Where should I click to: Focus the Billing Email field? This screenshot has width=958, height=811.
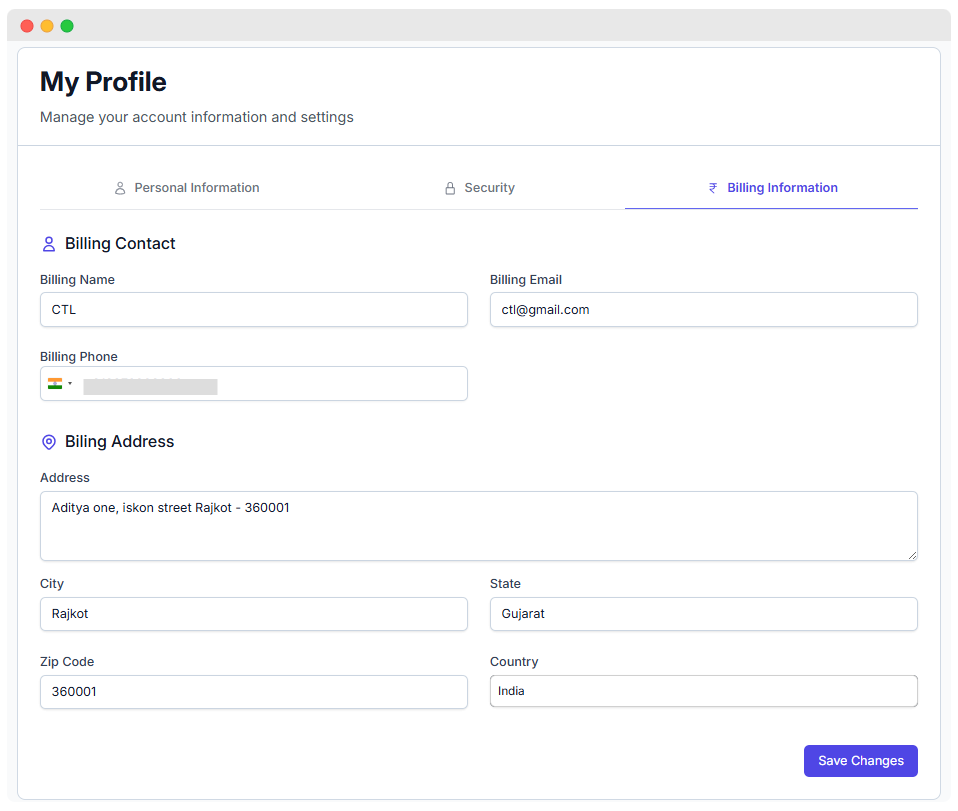pos(703,310)
